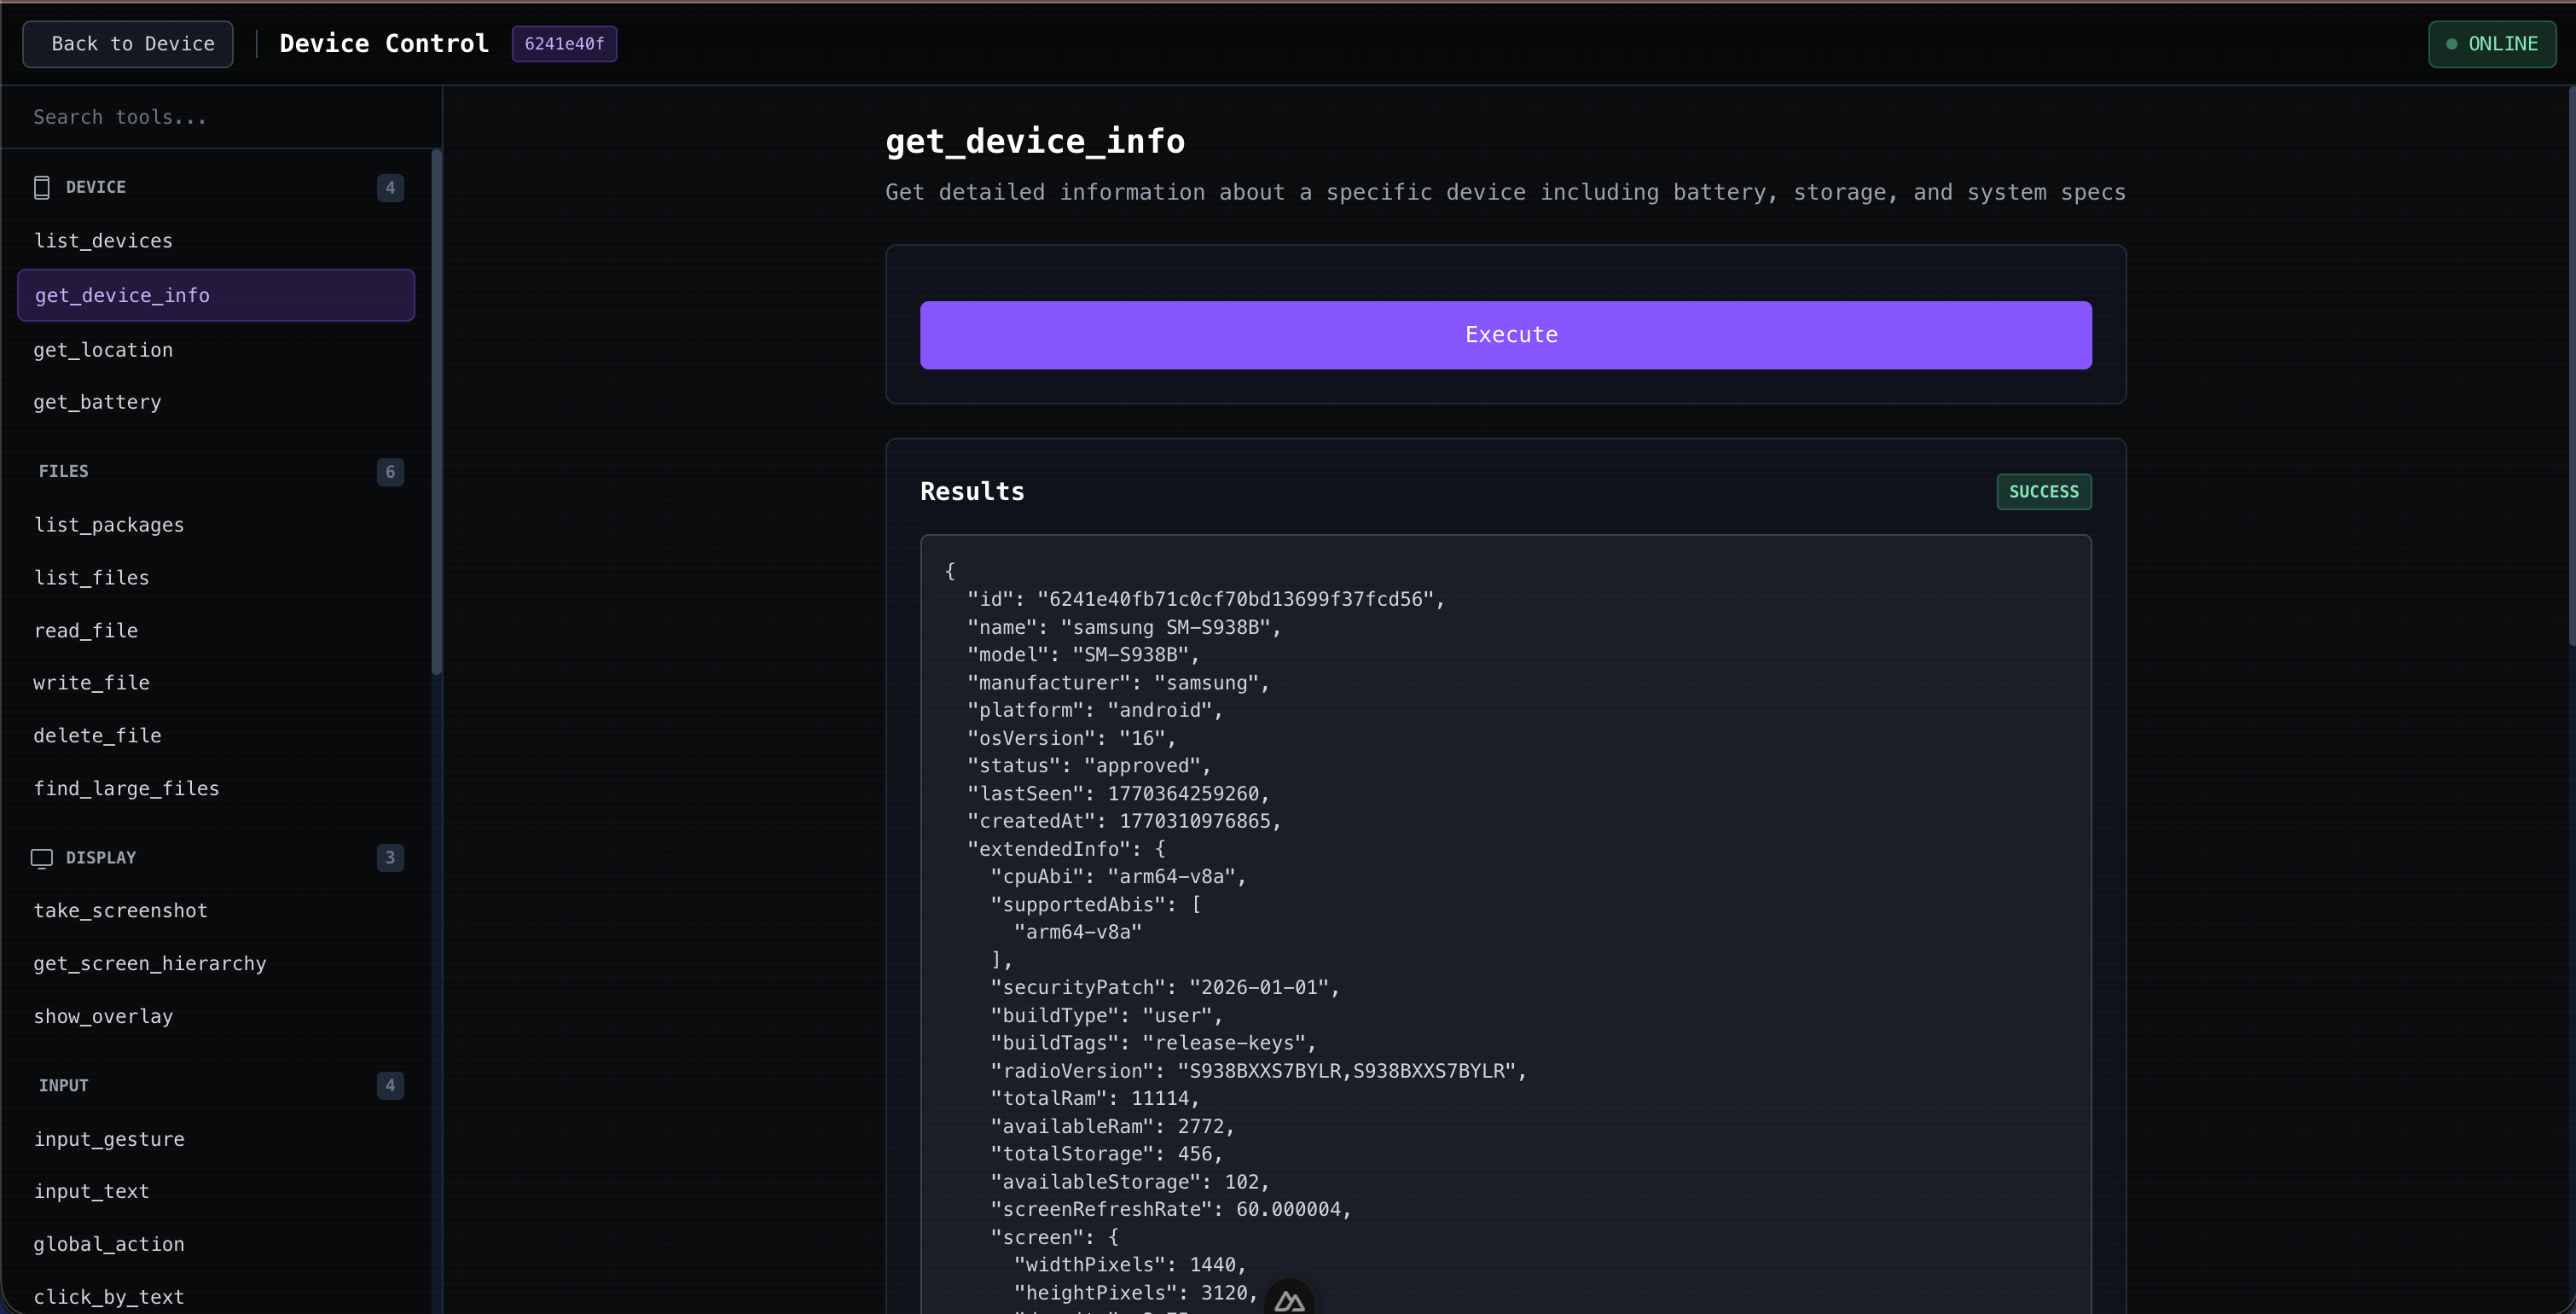The height and width of the screenshot is (1314, 2576).
Task: Open find_large_files tool
Action: pyautogui.click(x=216, y=789)
